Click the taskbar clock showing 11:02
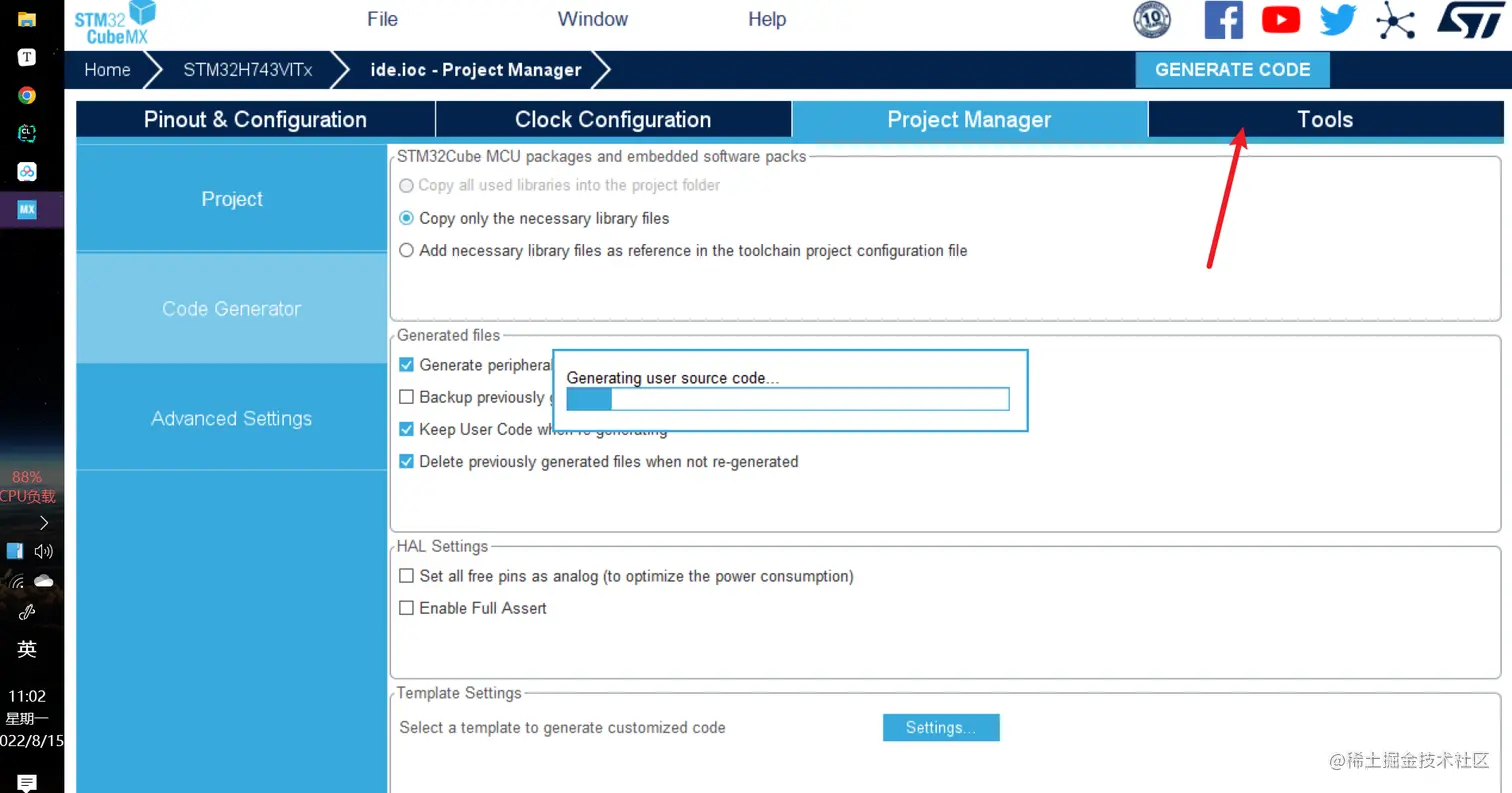The height and width of the screenshot is (793, 1512). [27, 696]
